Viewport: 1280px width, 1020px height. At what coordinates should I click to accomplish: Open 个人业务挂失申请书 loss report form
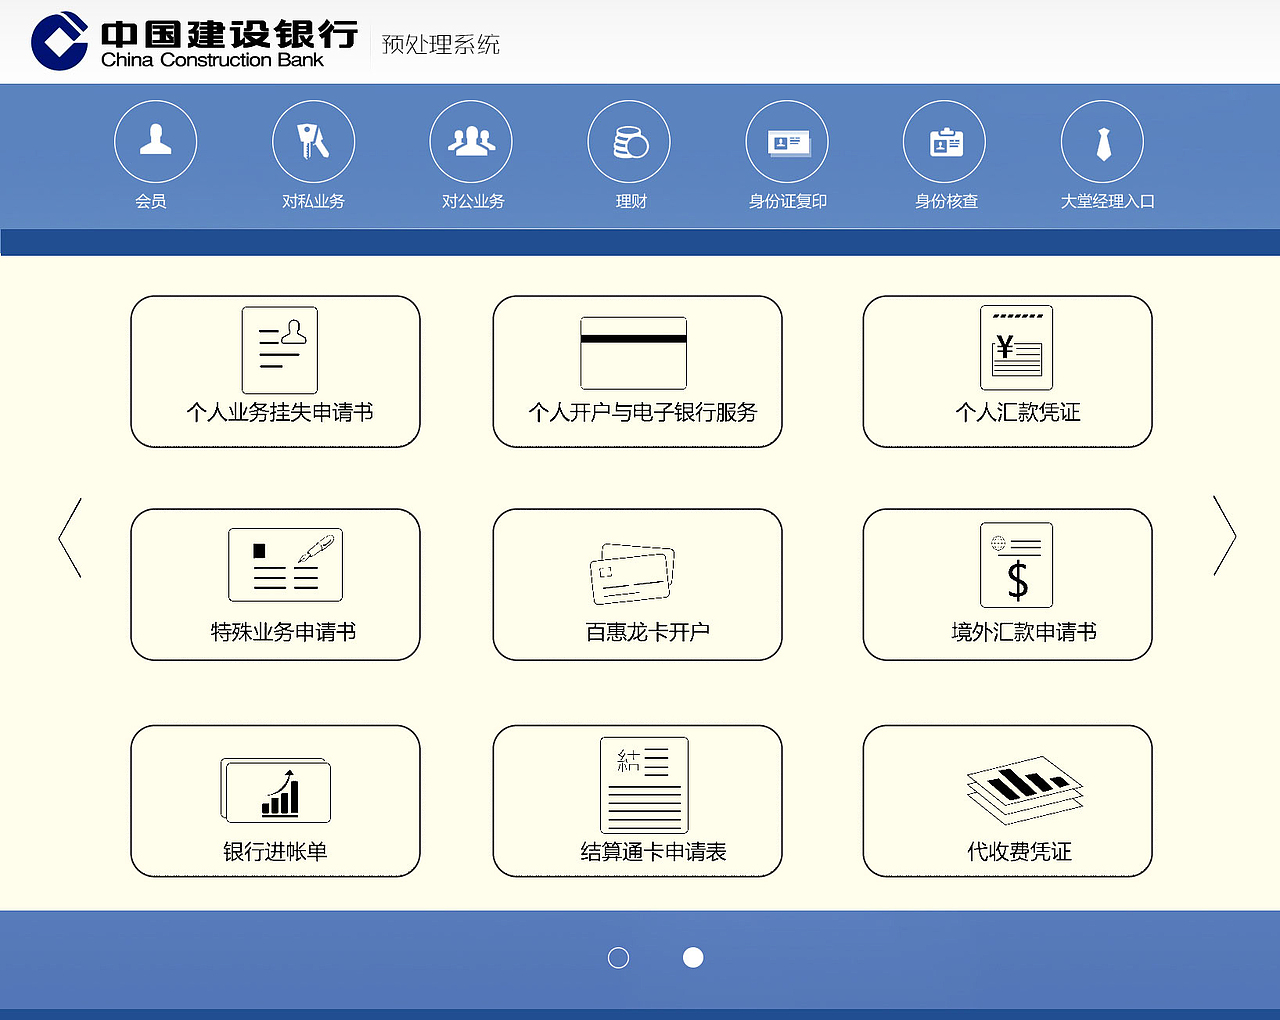click(x=275, y=371)
